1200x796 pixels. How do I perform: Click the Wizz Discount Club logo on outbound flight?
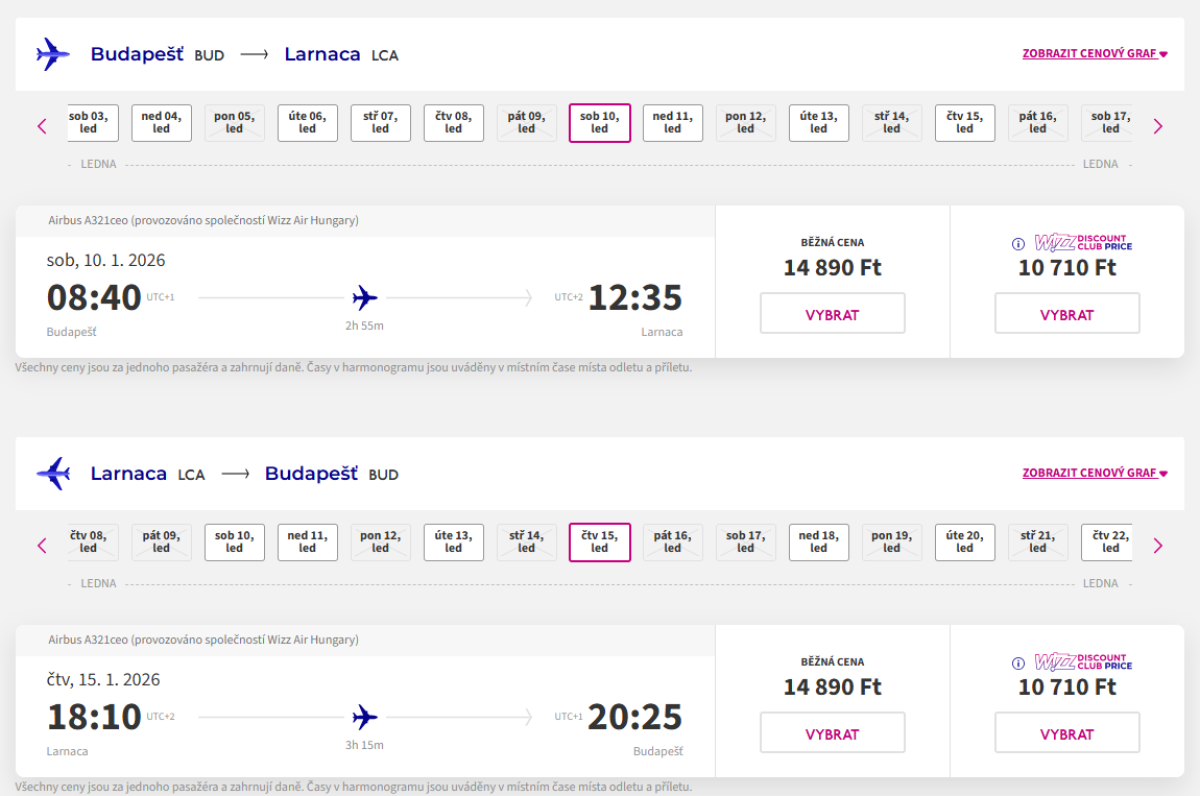coord(1082,243)
